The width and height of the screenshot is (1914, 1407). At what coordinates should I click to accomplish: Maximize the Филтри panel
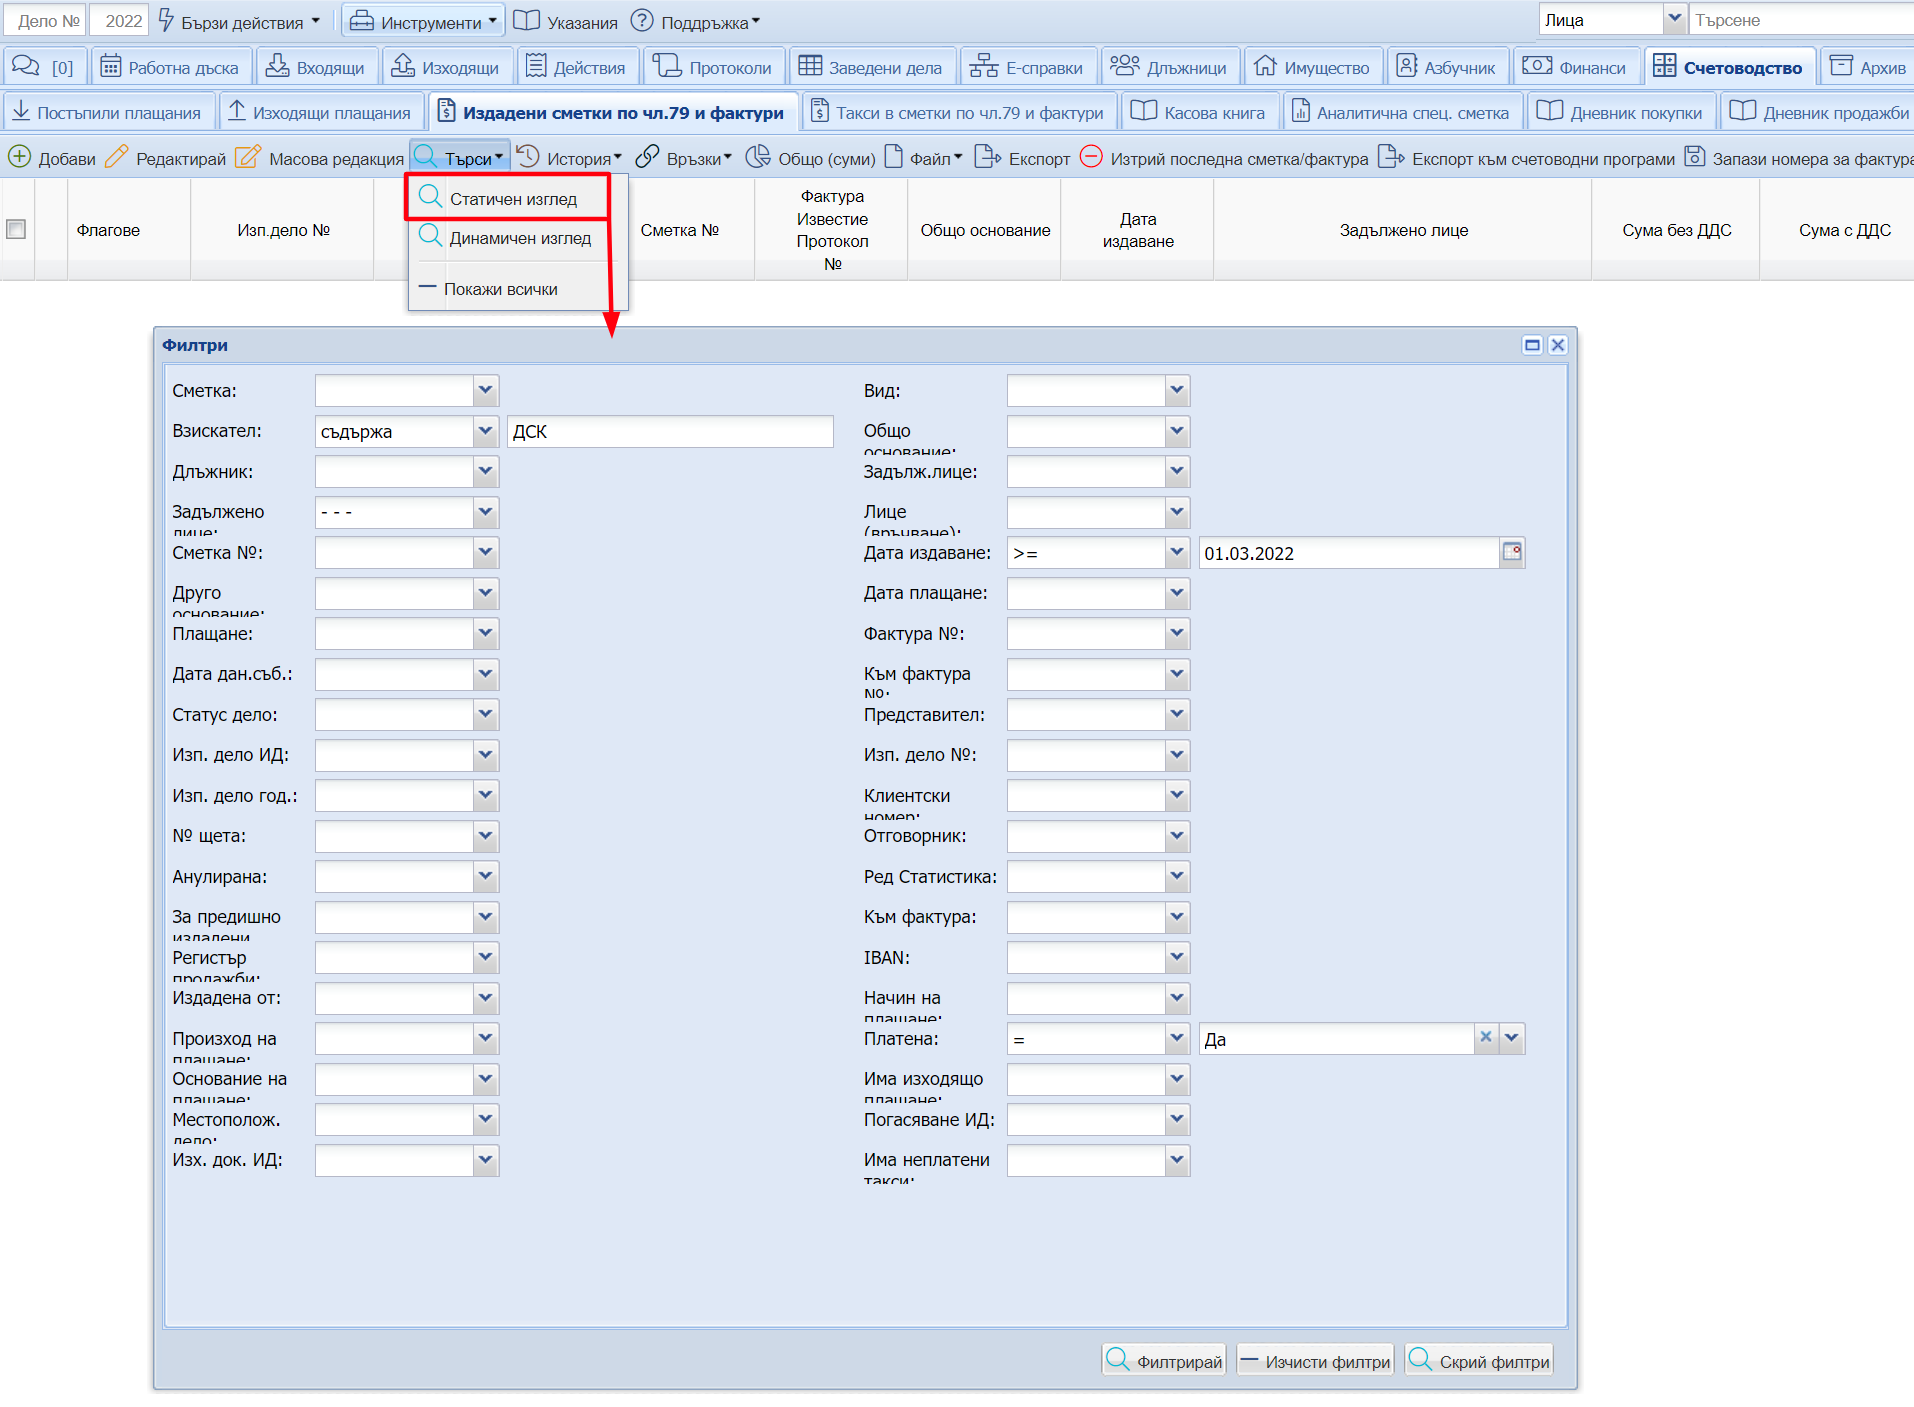point(1531,345)
